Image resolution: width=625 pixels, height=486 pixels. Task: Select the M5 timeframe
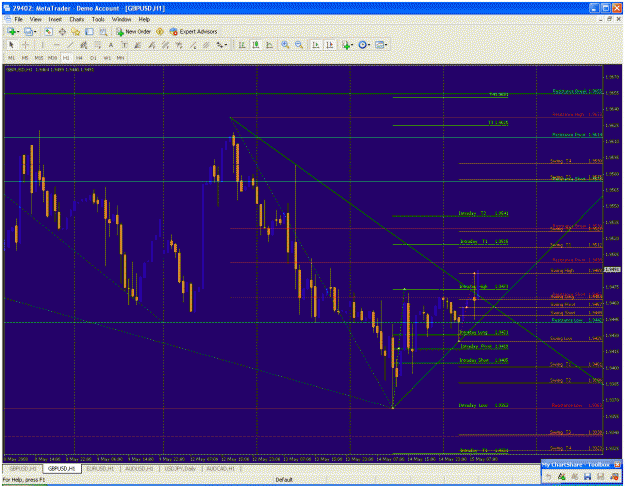tap(25, 58)
